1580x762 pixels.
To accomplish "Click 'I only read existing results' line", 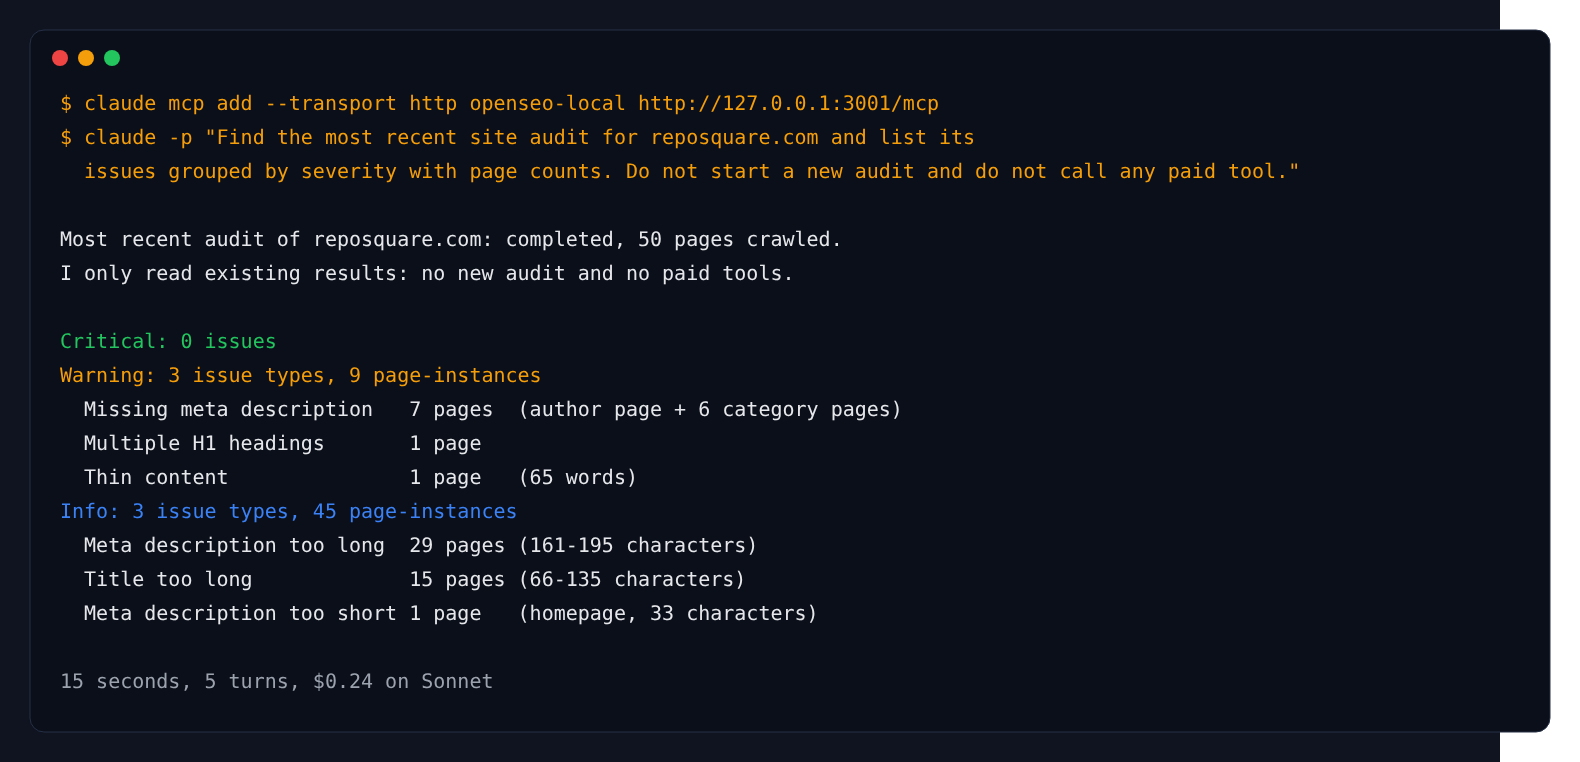I will [x=426, y=274].
